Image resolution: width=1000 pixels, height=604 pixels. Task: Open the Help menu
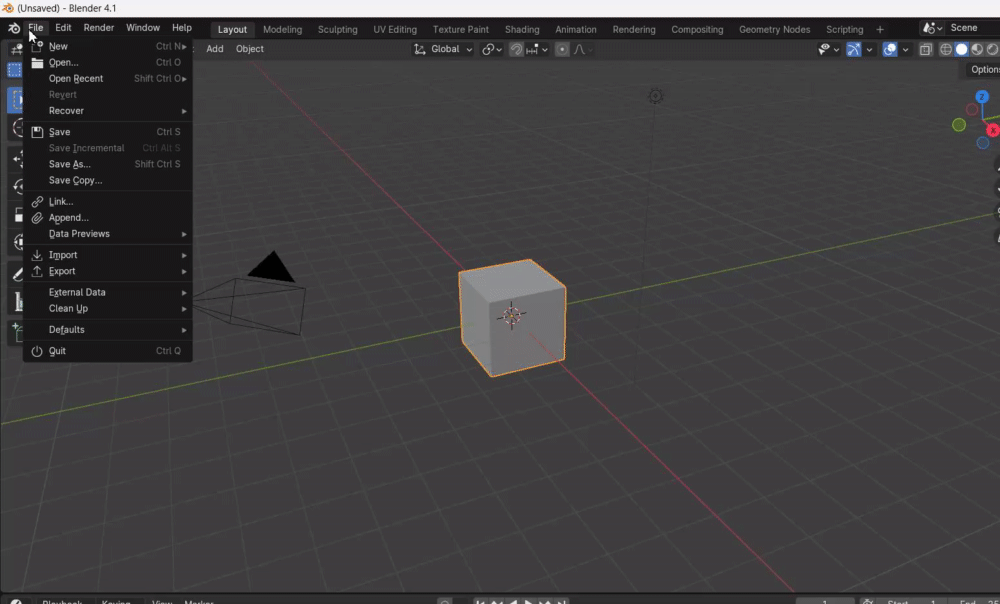pyautogui.click(x=182, y=28)
